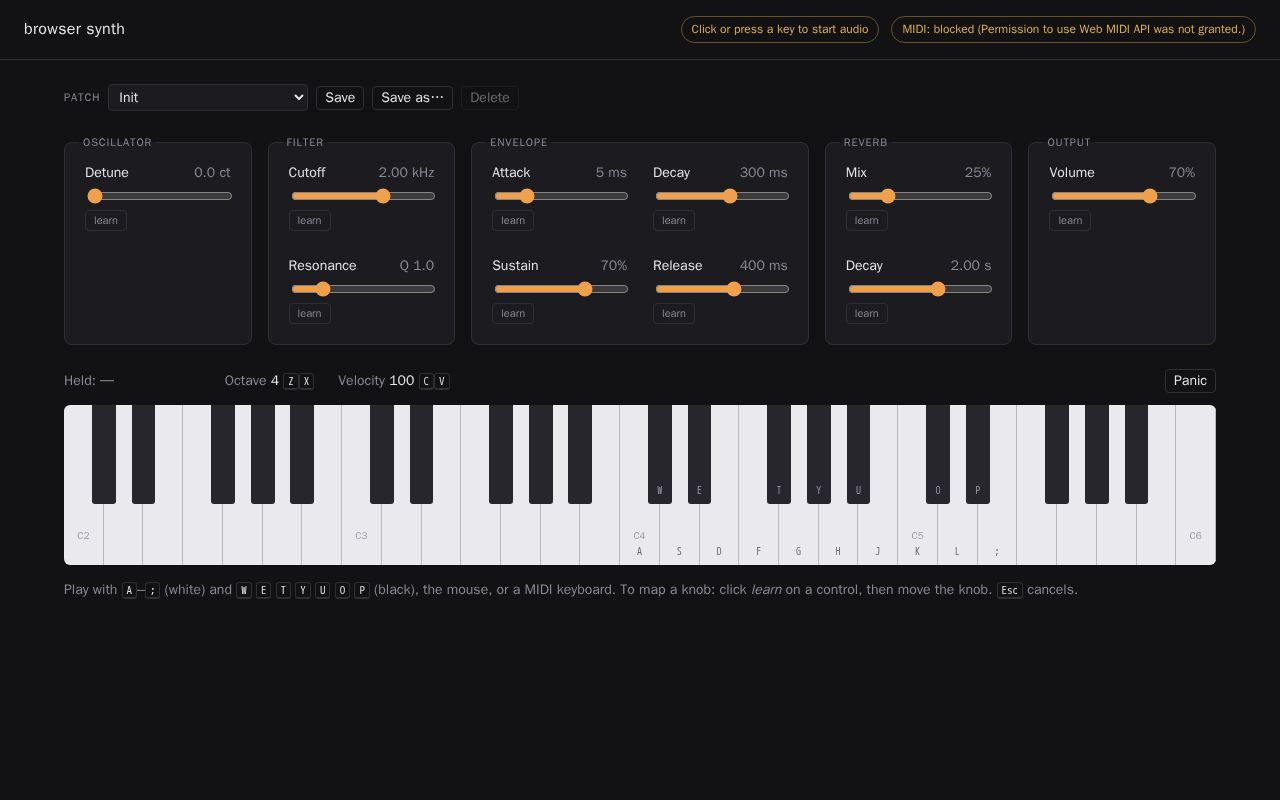The width and height of the screenshot is (1280, 800).
Task: Play the C2 white piano key
Action: [83, 535]
